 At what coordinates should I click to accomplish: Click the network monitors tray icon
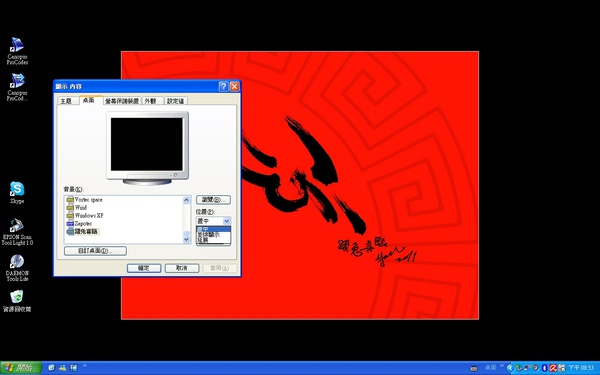point(527,368)
